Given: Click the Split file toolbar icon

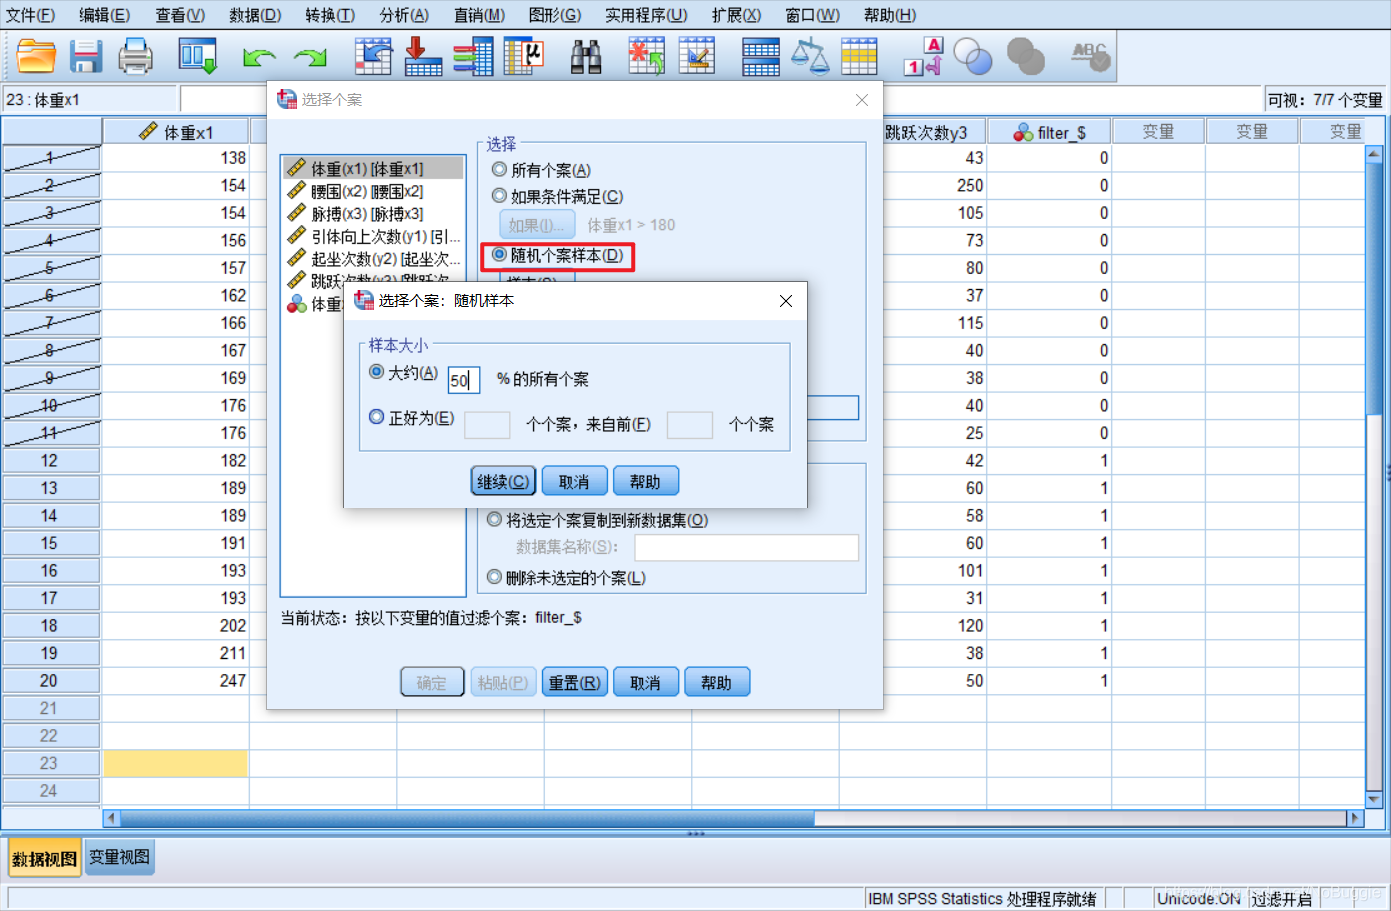Looking at the screenshot, I should [761, 57].
